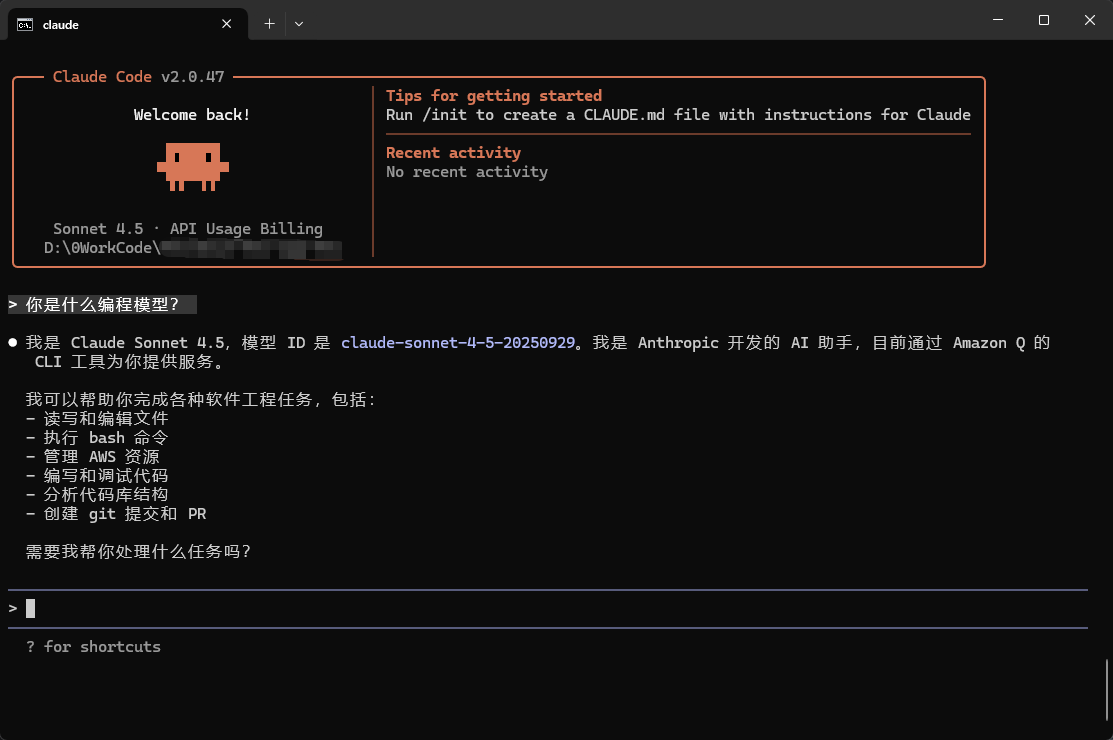Click the claude-sonnet-4-5-20250929 model ID
This screenshot has width=1113, height=740.
click(458, 343)
